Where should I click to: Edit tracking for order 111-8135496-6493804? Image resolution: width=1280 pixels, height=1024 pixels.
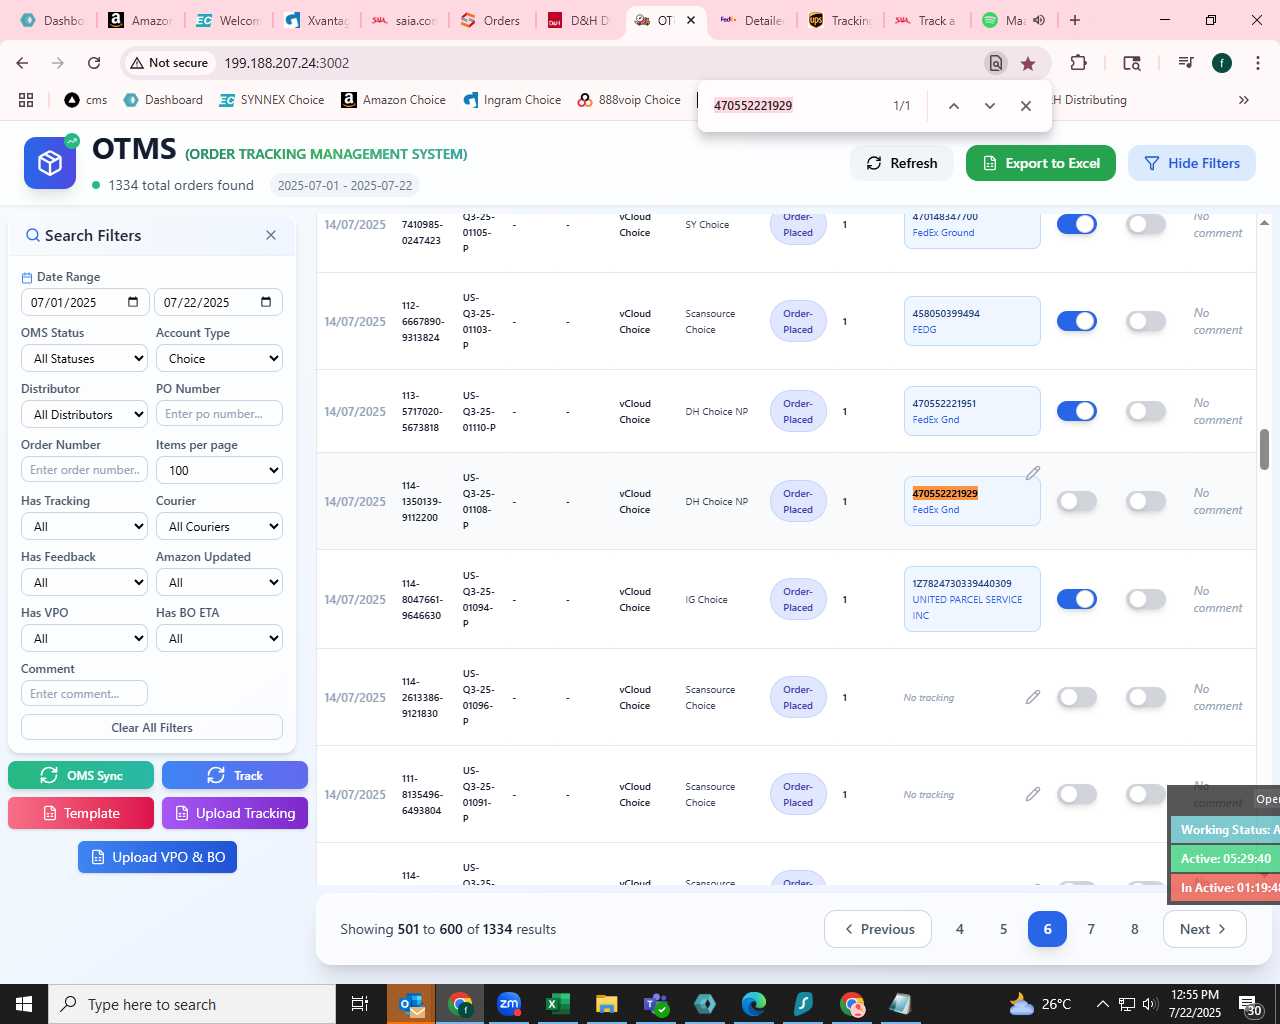1033,794
